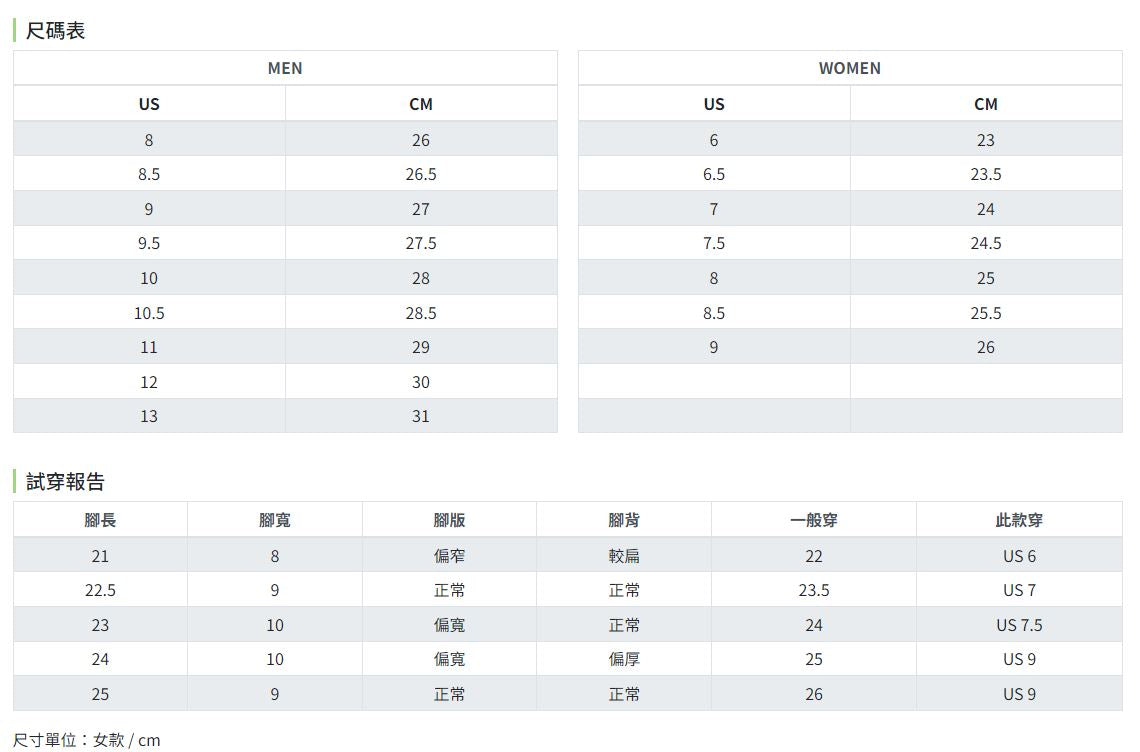Select the US 7.5 cell under 此款穿
1140x752 pixels.
click(x=1019, y=625)
